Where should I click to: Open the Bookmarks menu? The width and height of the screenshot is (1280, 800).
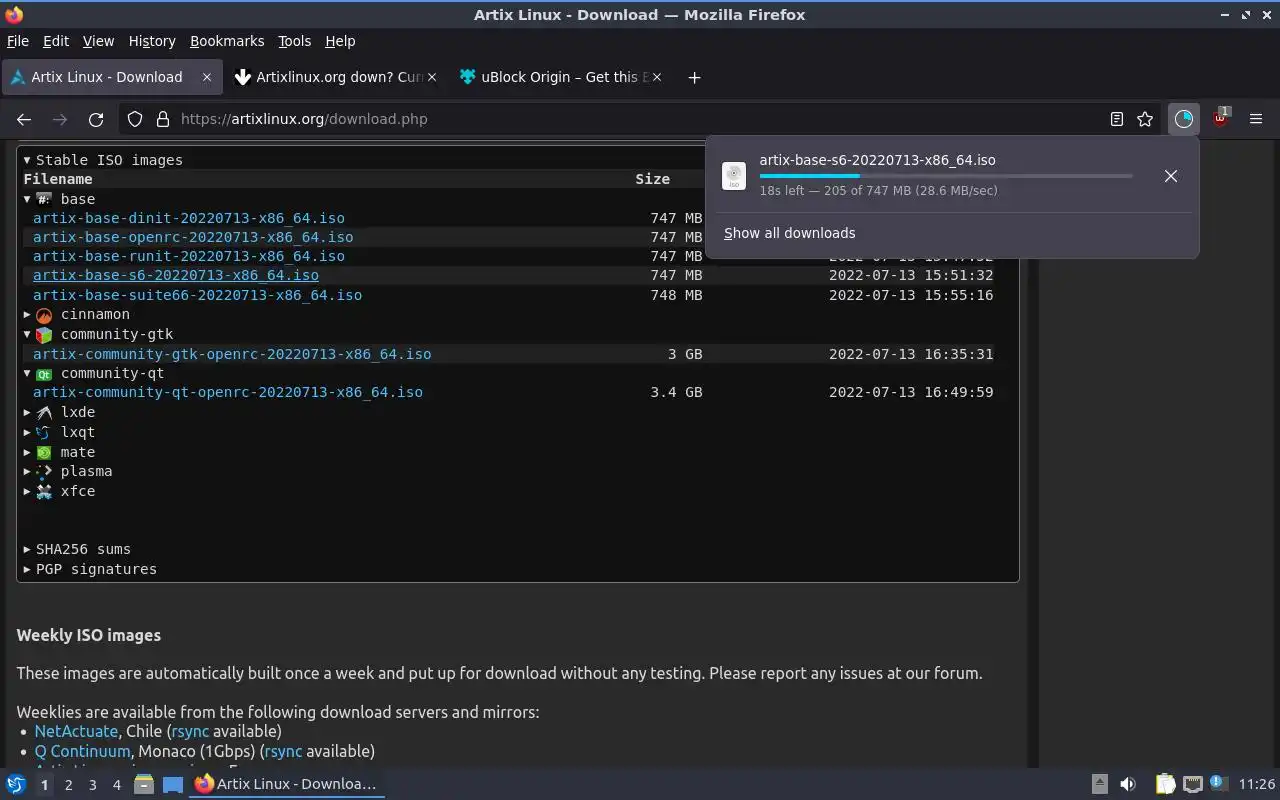pos(227,41)
